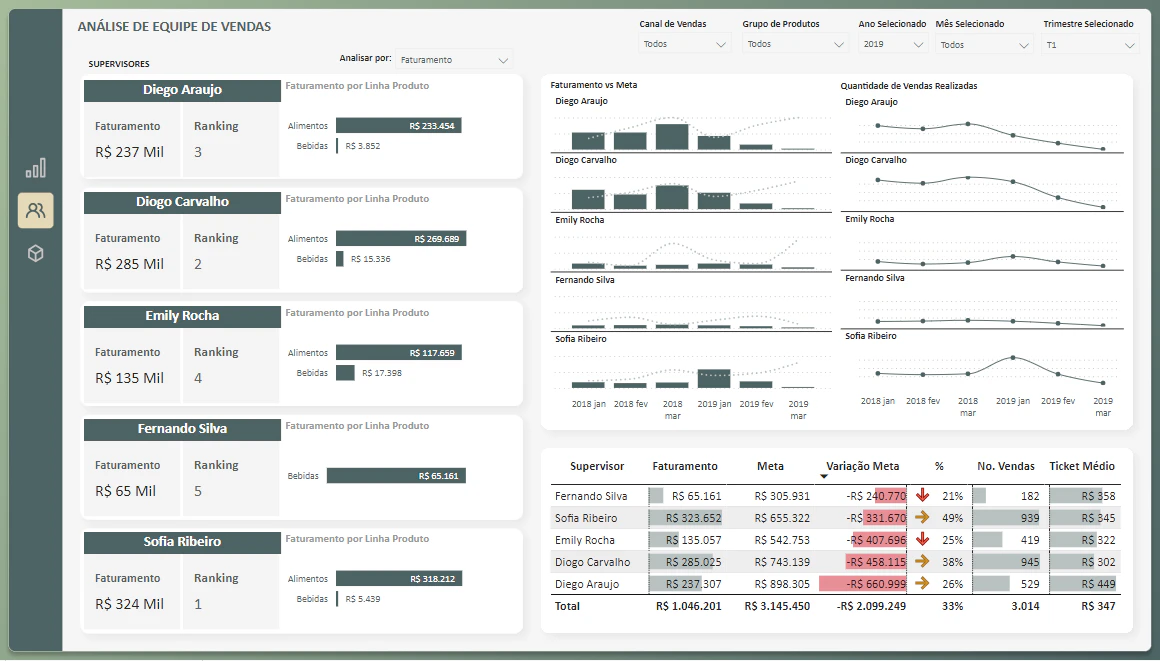
Task: Open the bar chart overview page icon
Action: (x=36, y=168)
